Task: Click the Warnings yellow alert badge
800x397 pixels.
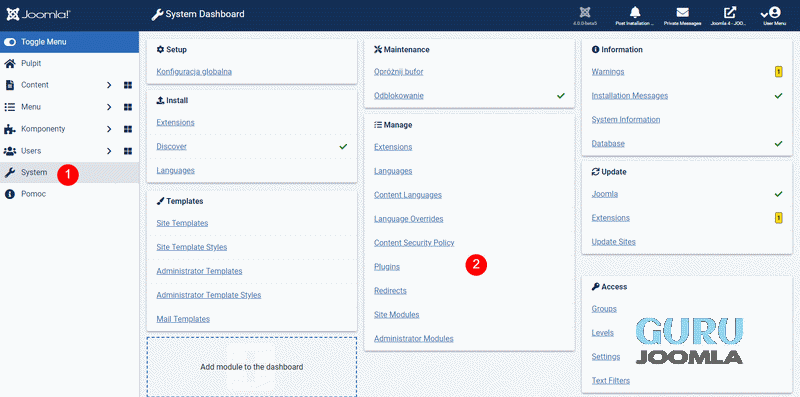Action: tap(778, 72)
